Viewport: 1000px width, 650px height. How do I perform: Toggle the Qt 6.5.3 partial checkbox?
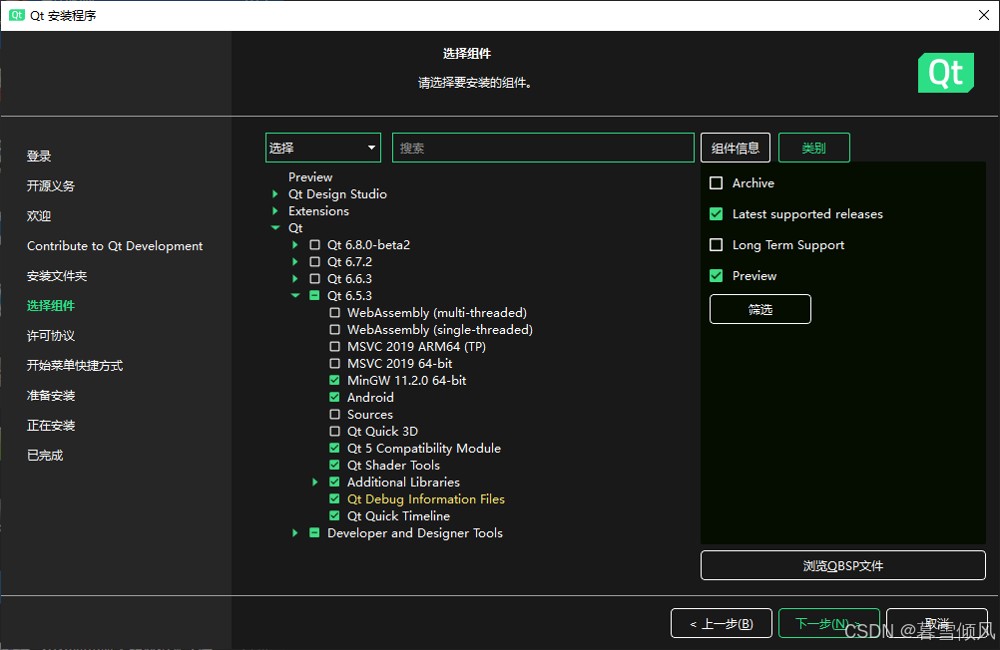click(314, 295)
